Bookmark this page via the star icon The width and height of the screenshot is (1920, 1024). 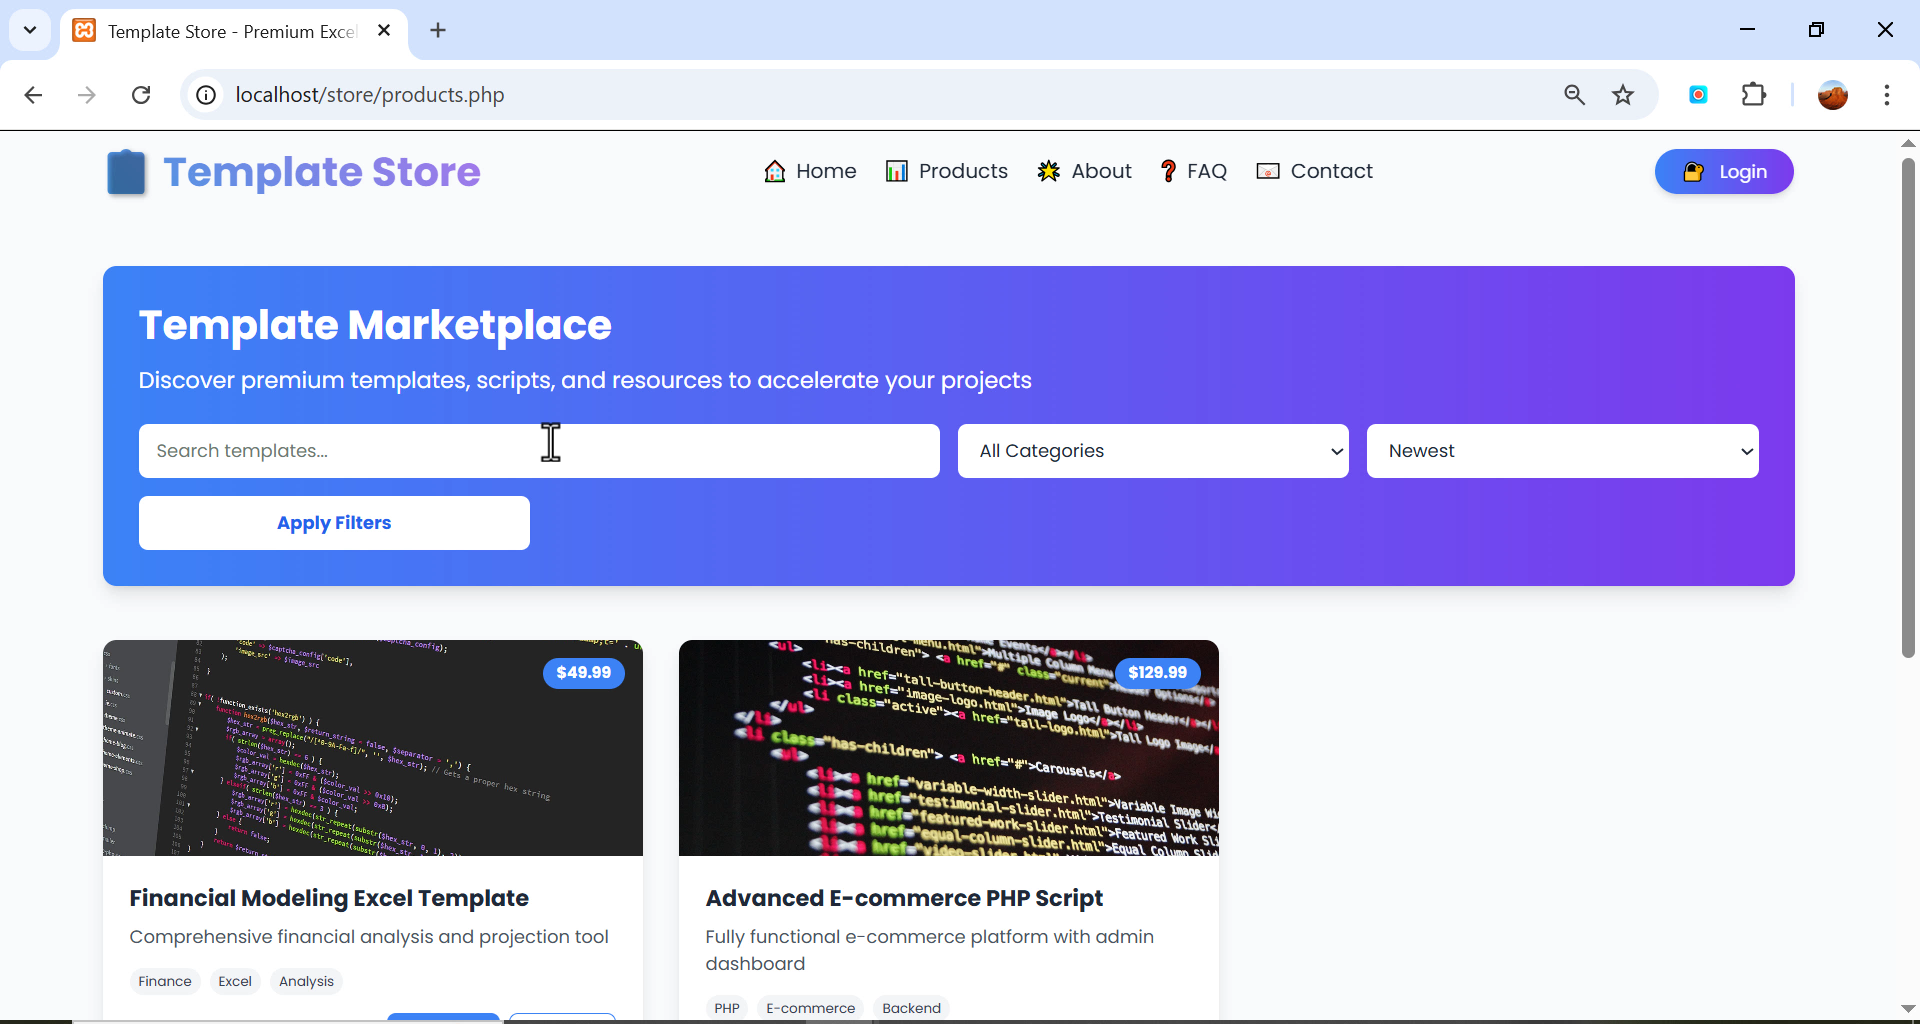tap(1623, 94)
